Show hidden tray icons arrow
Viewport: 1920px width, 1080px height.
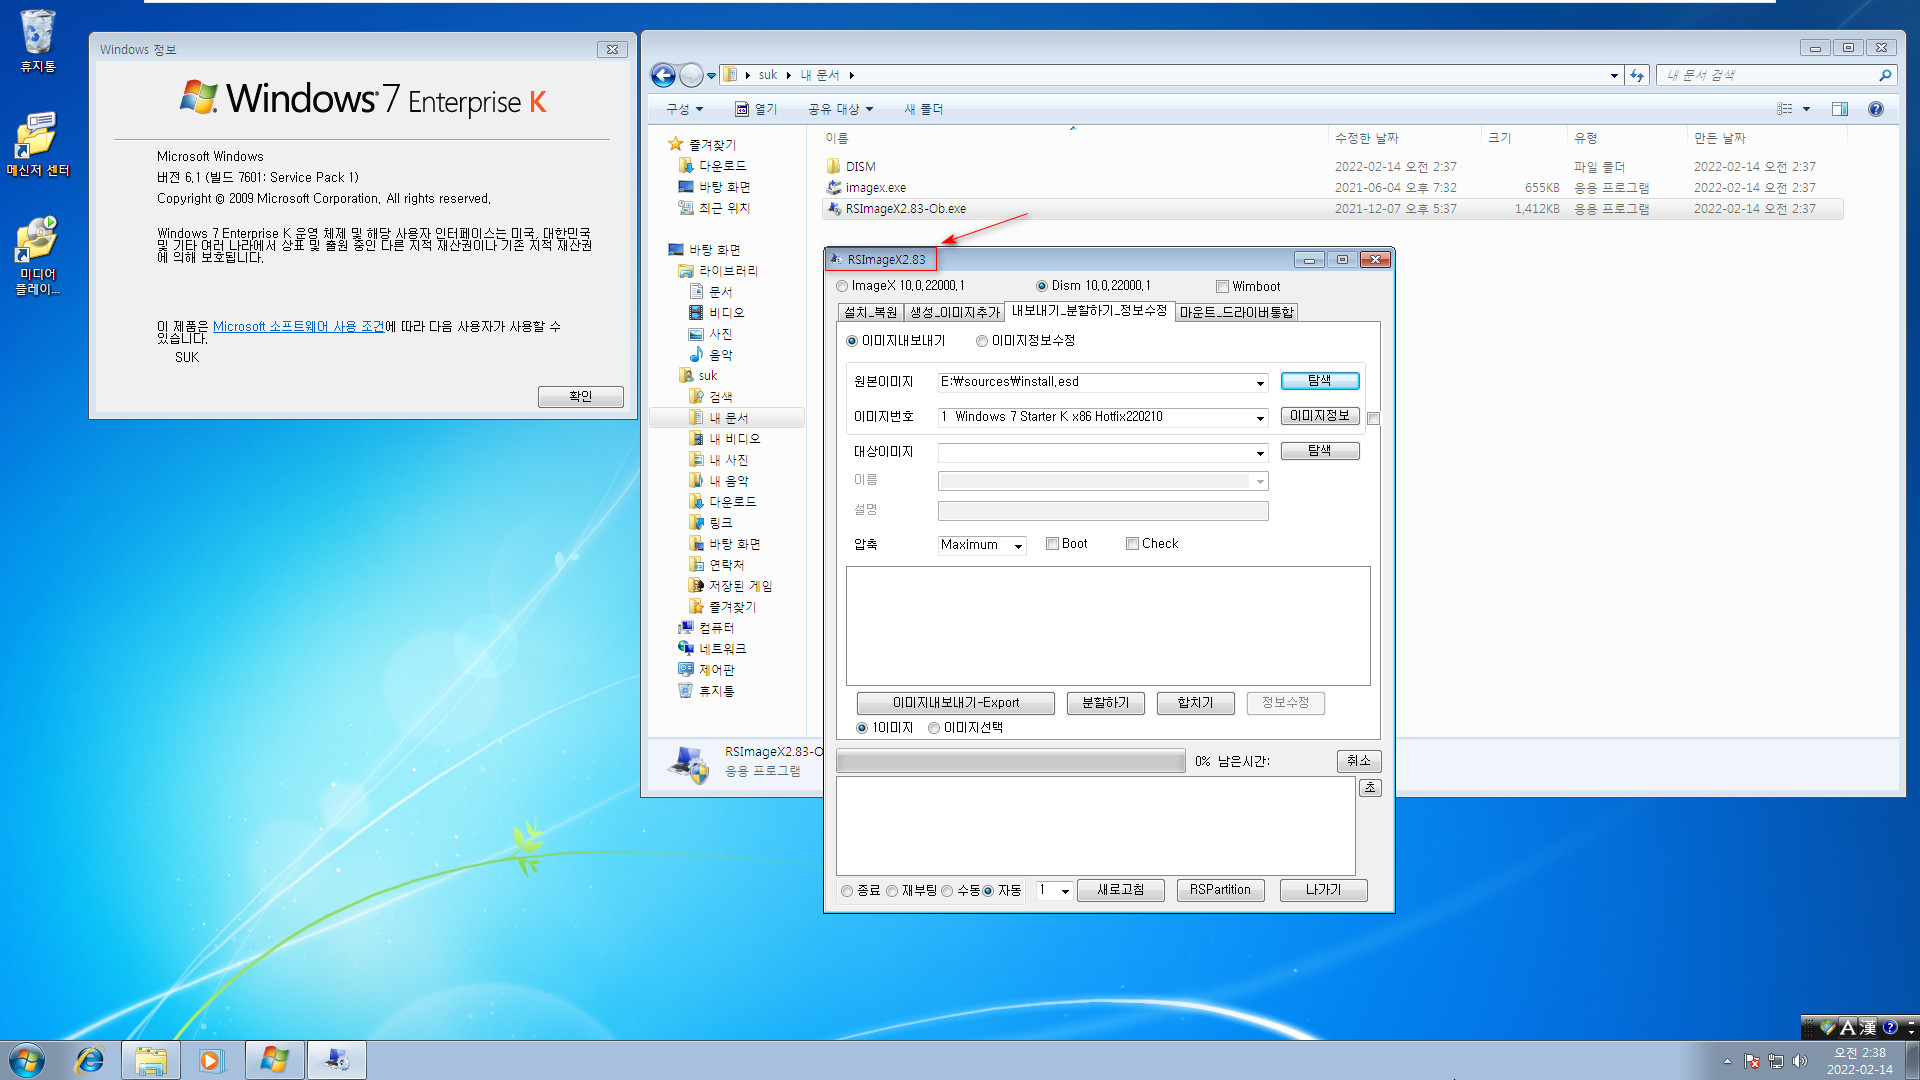click(1727, 1061)
